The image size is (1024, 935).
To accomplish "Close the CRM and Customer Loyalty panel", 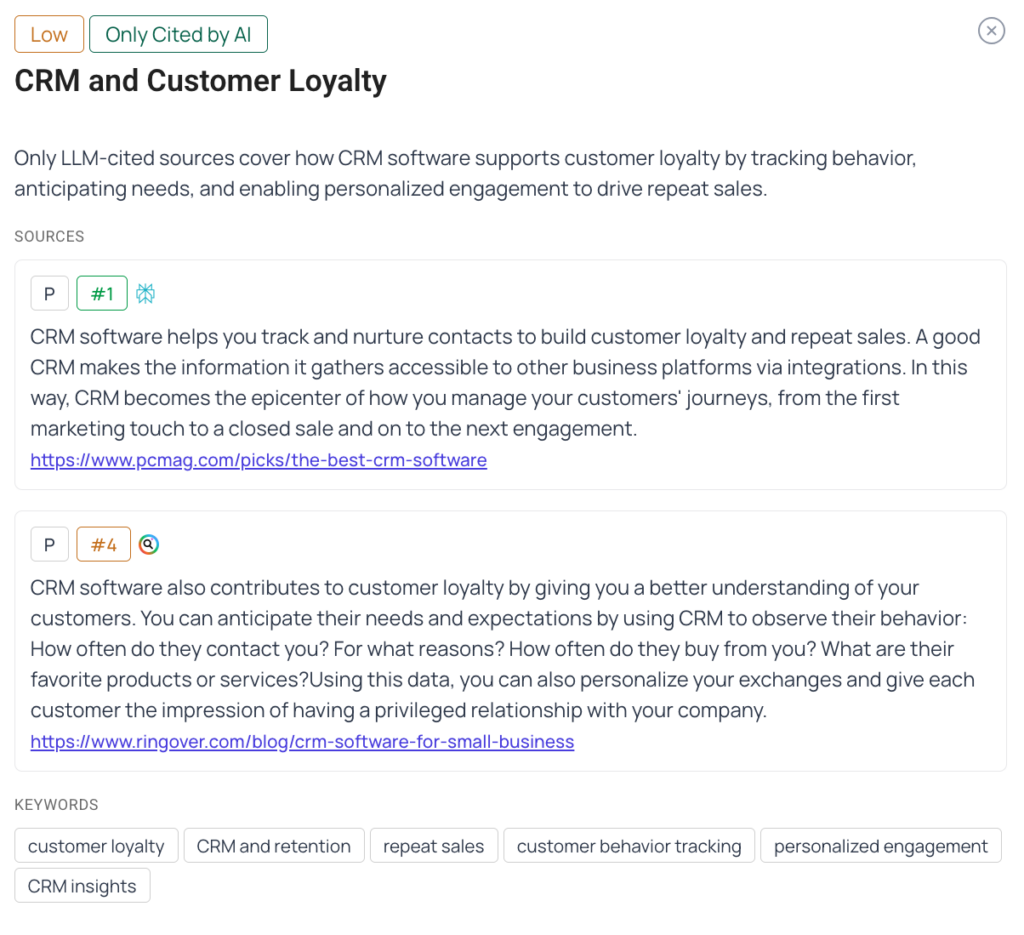I will tap(990, 32).
